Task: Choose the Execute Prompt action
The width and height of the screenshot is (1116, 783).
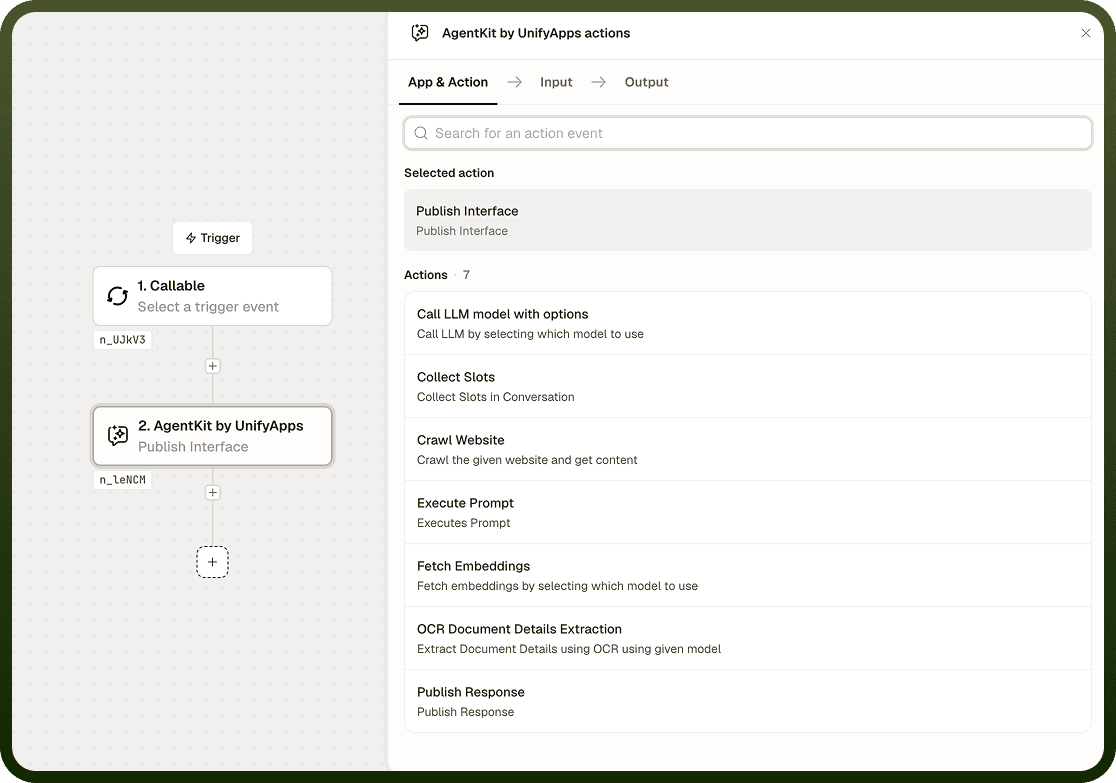Action: tap(748, 513)
